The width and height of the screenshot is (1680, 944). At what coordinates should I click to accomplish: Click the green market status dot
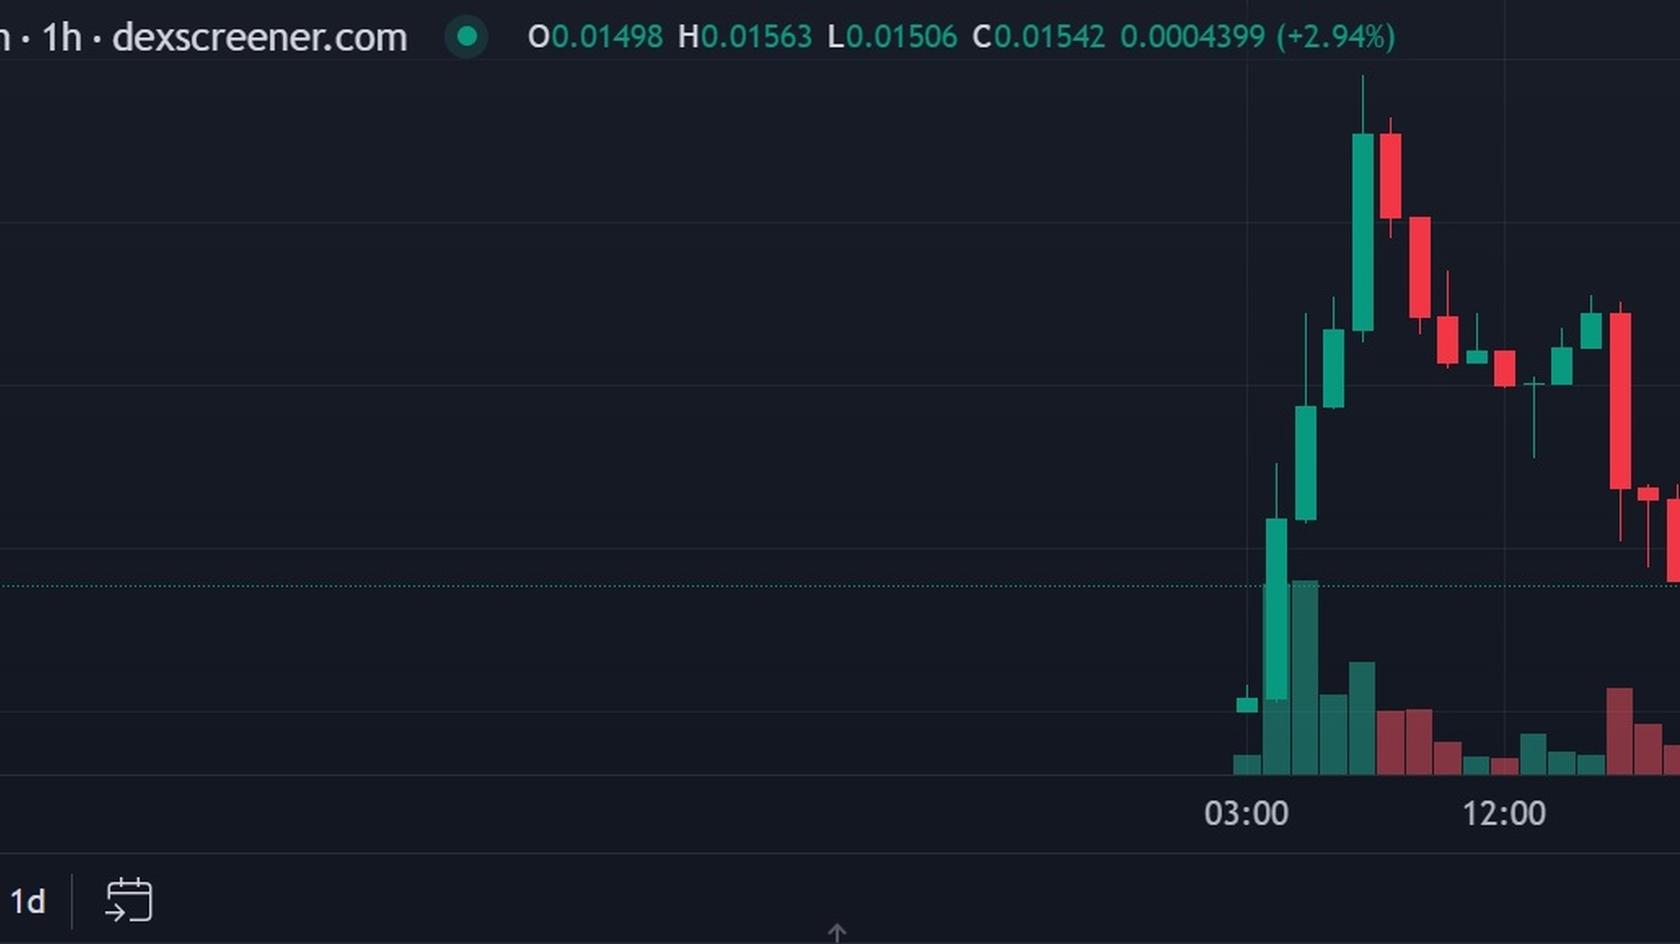[466, 37]
